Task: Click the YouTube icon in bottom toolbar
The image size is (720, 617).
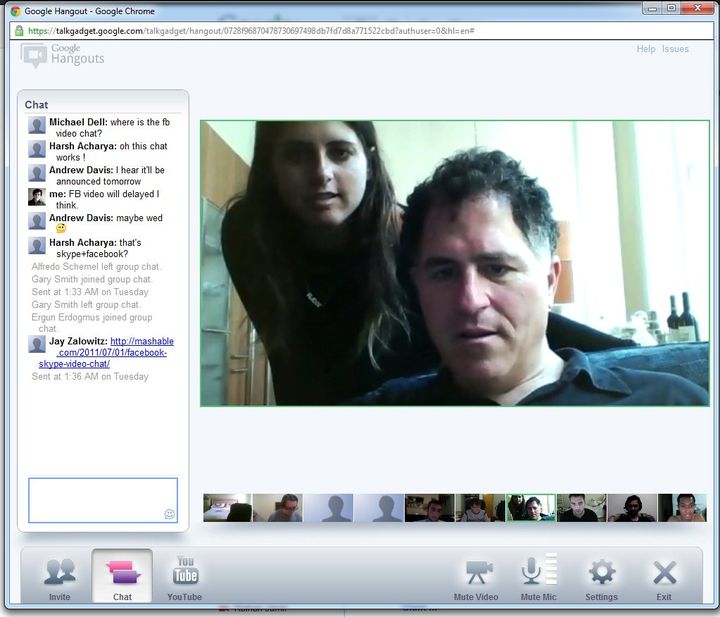Action: point(185,573)
